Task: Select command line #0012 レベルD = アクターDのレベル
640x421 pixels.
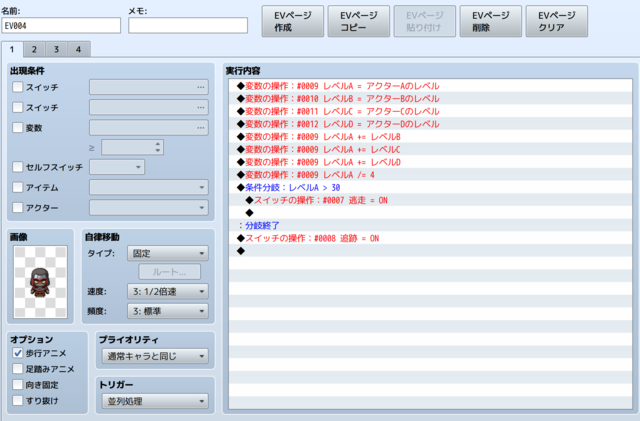Action: coord(430,124)
